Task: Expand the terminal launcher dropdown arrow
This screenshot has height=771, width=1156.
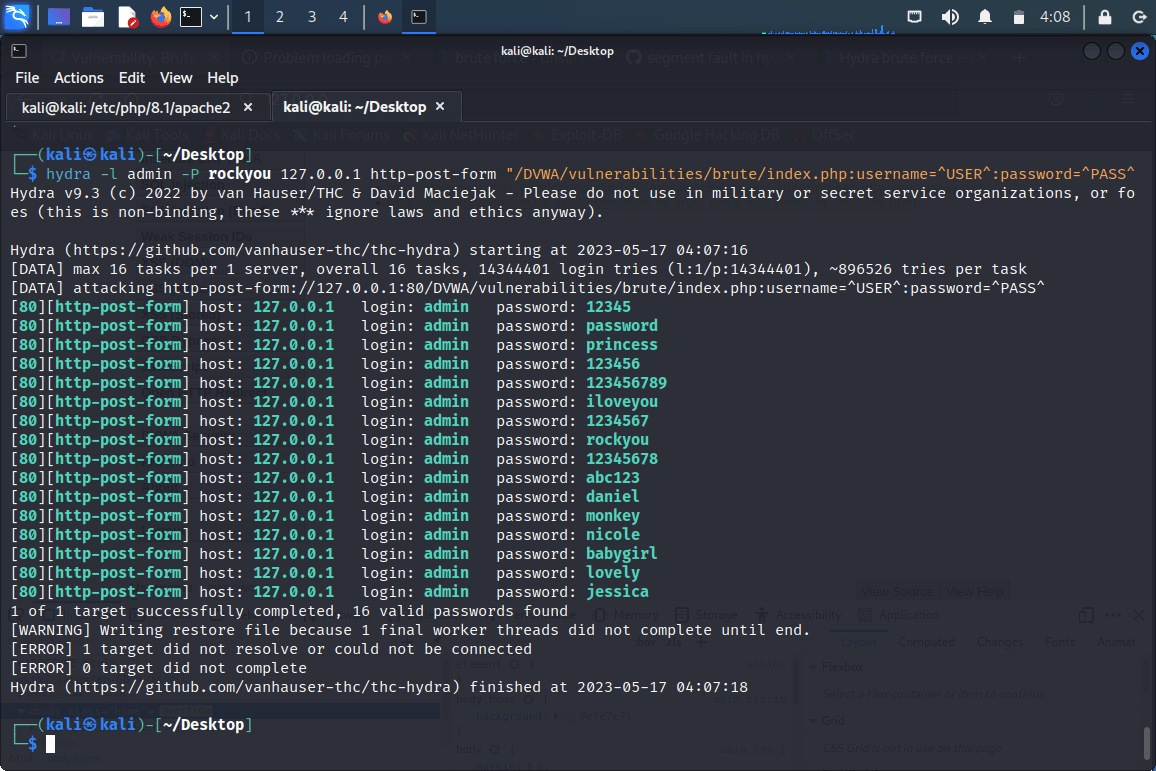Action: pyautogui.click(x=214, y=16)
